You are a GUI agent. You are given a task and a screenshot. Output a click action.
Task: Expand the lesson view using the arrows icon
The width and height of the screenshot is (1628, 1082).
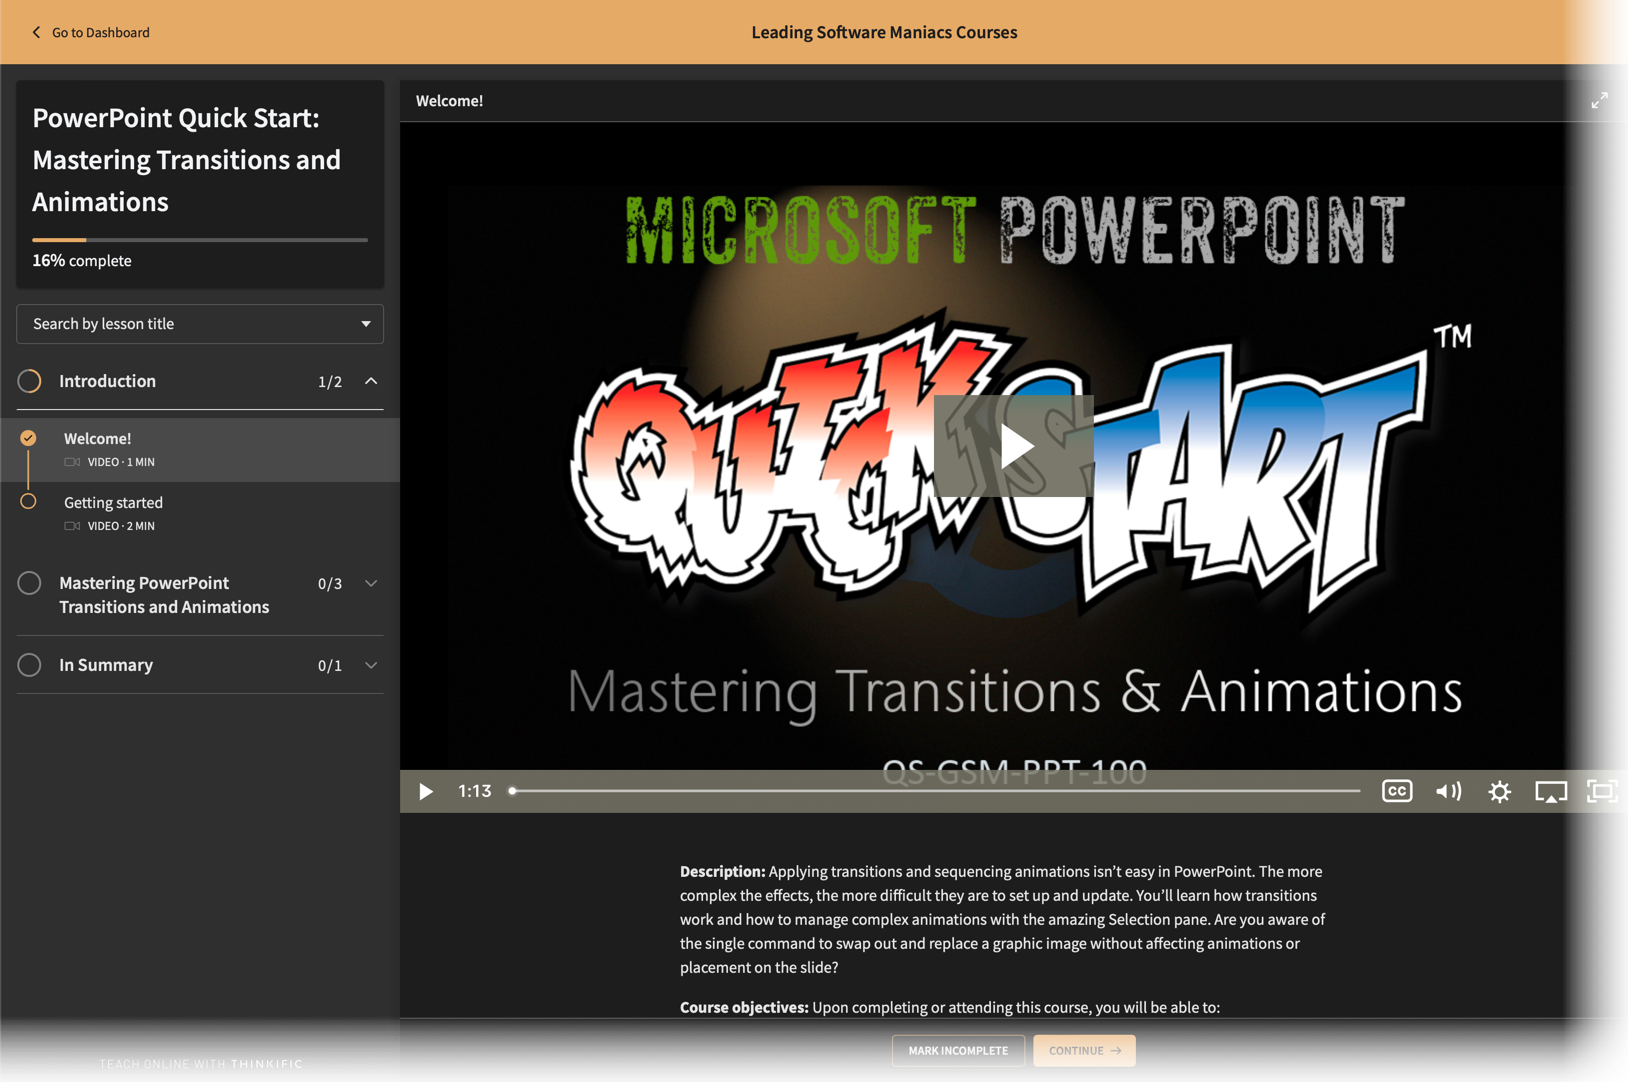pyautogui.click(x=1599, y=100)
